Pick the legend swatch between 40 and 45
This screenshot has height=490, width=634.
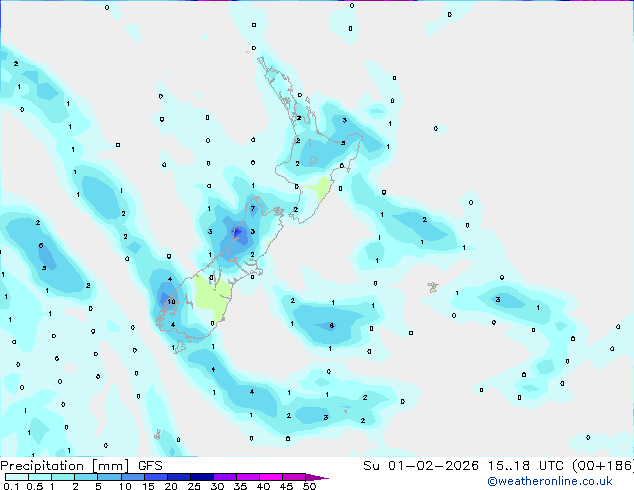click(271, 477)
